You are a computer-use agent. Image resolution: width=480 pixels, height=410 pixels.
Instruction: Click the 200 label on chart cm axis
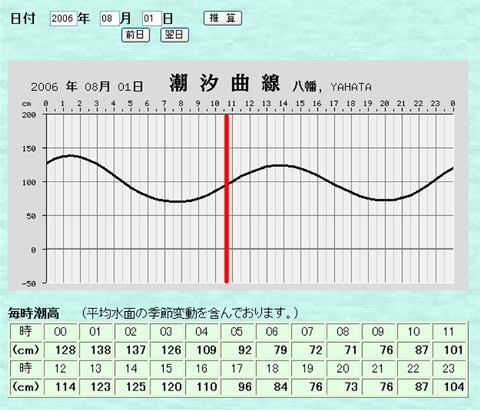[x=29, y=115]
